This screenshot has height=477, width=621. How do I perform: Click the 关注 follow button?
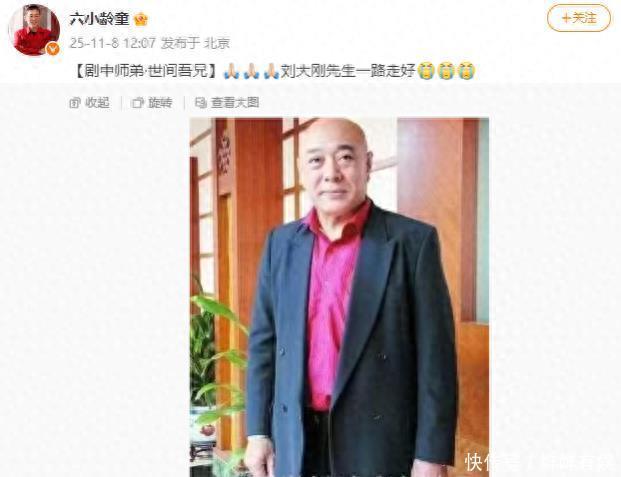pyautogui.click(x=579, y=18)
